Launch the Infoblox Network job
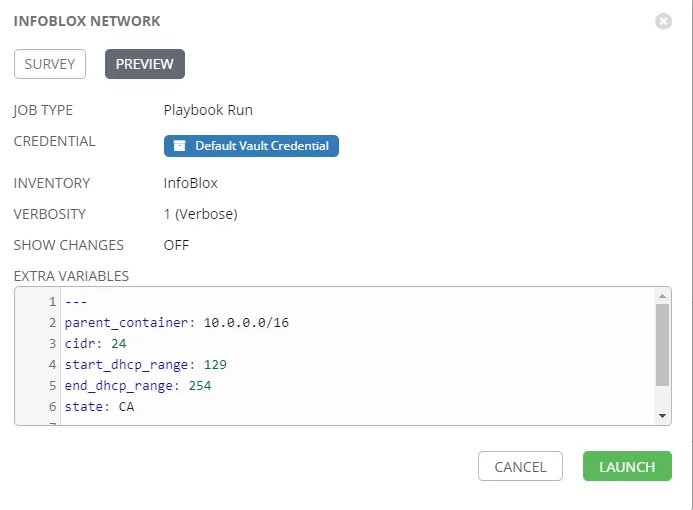This screenshot has height=510, width=693. 627,467
